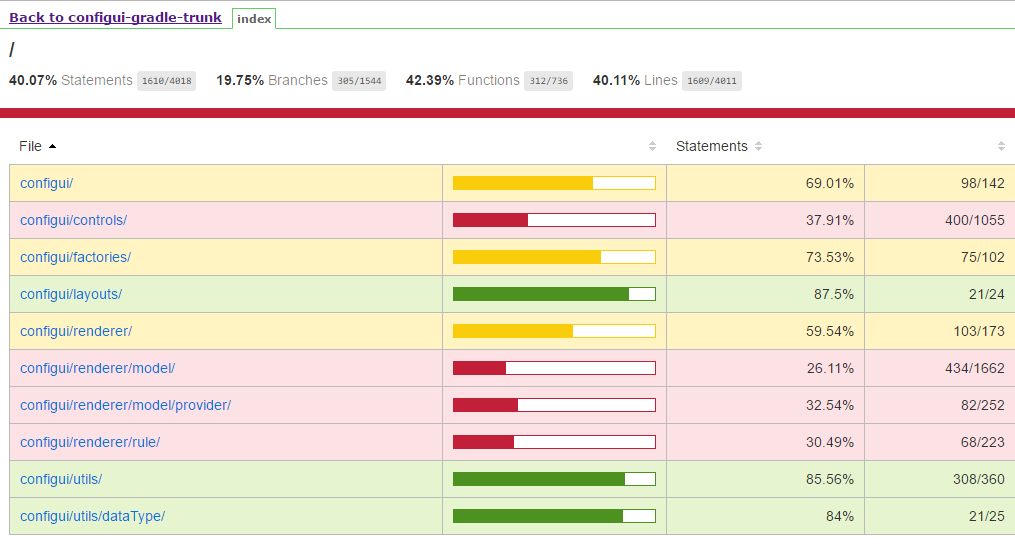
Task: Click the coverage bar for configui/factories/
Action: pyautogui.click(x=554, y=257)
